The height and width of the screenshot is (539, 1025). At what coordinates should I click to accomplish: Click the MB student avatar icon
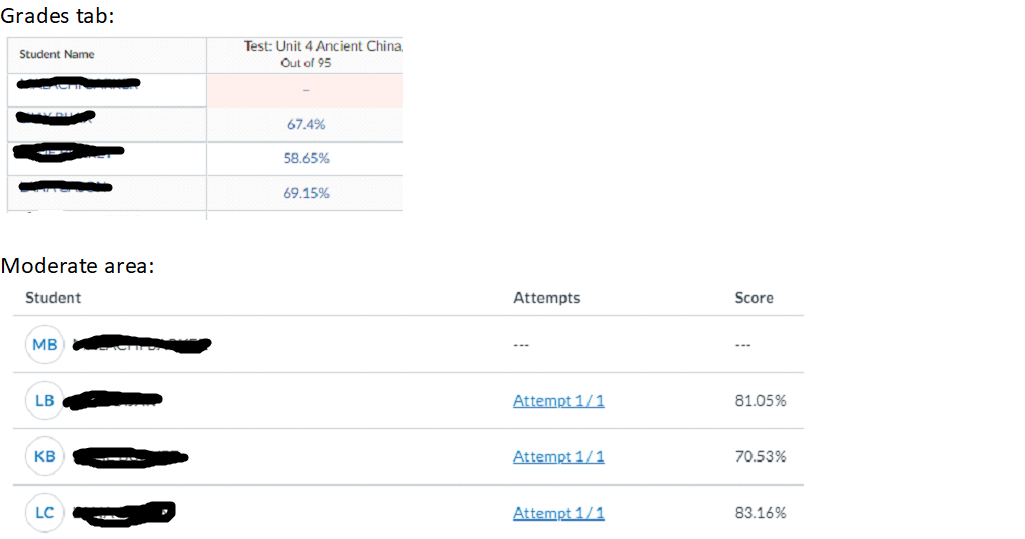tap(45, 345)
